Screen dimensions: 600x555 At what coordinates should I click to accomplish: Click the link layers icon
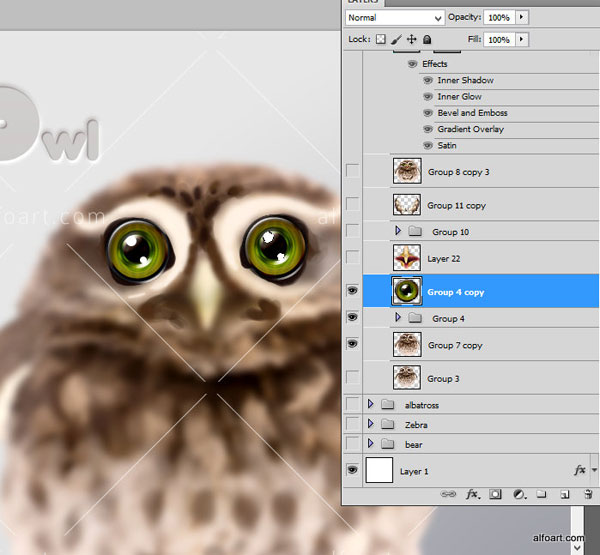click(x=448, y=494)
